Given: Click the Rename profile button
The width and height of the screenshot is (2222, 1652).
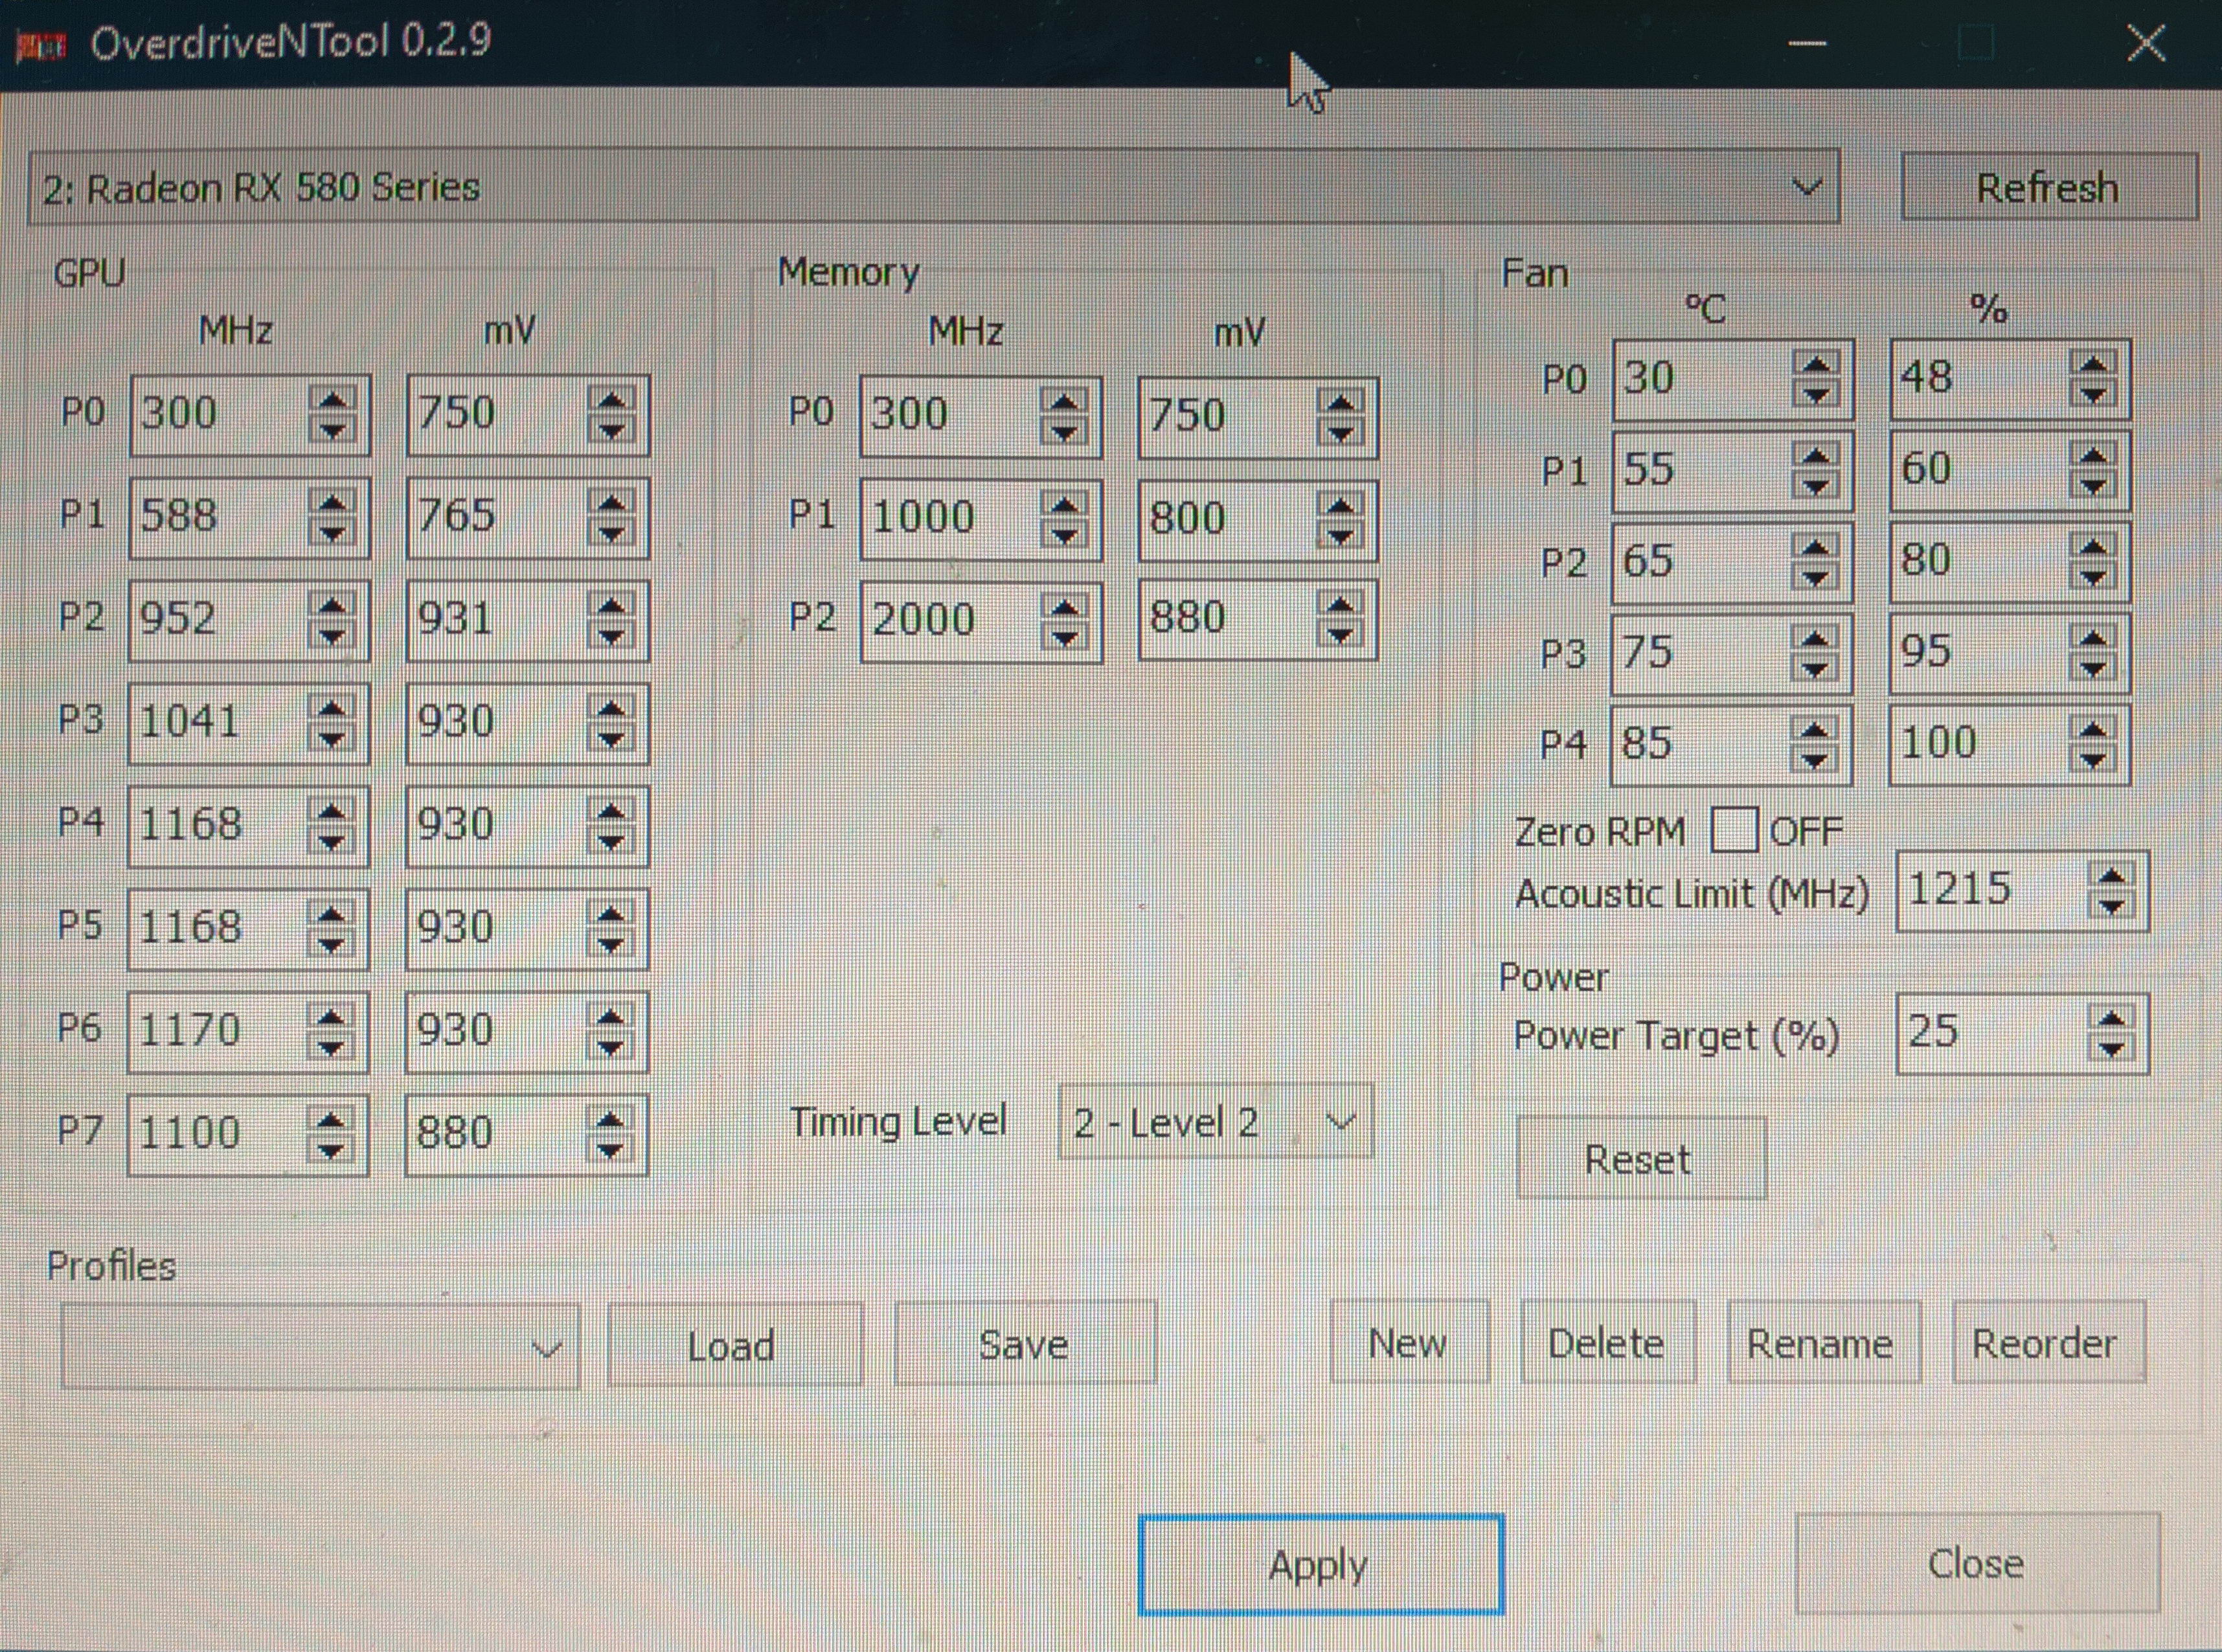Looking at the screenshot, I should [x=1820, y=1343].
